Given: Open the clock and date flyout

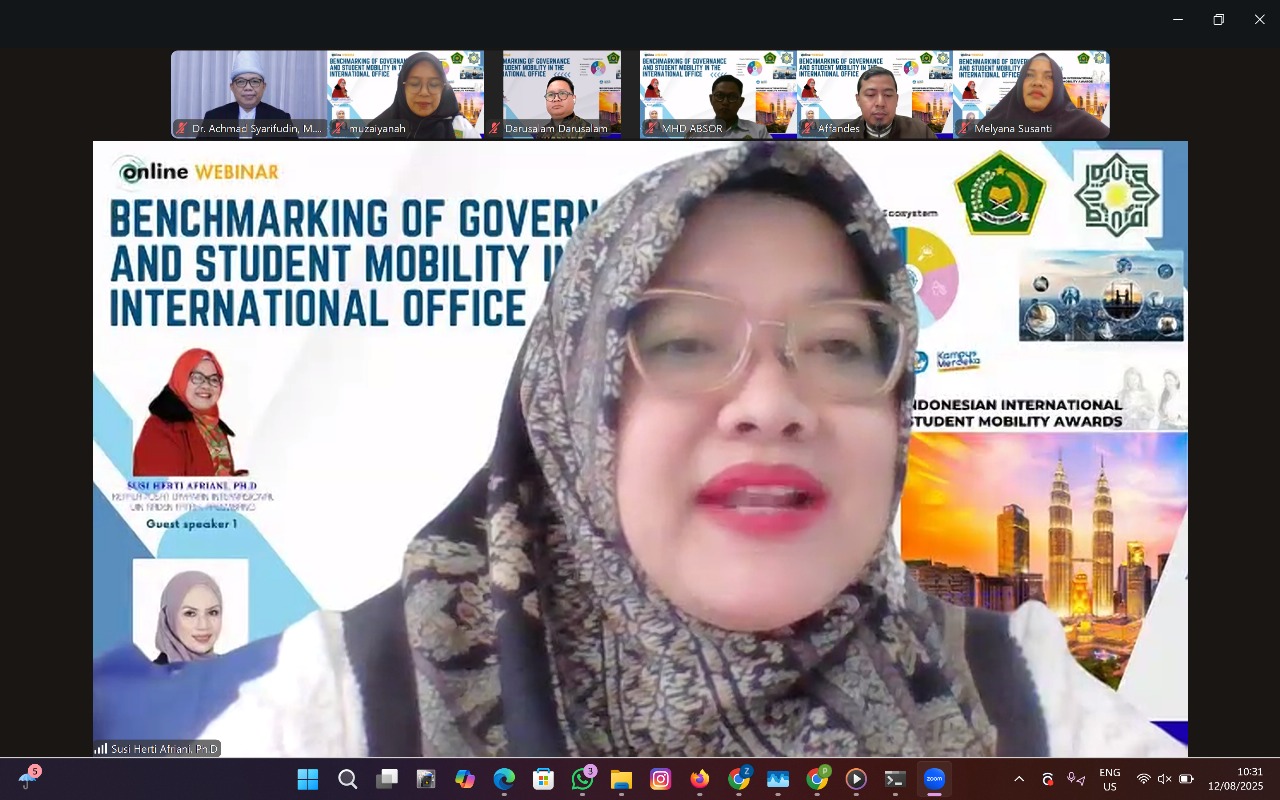Looking at the screenshot, I should 1235,779.
